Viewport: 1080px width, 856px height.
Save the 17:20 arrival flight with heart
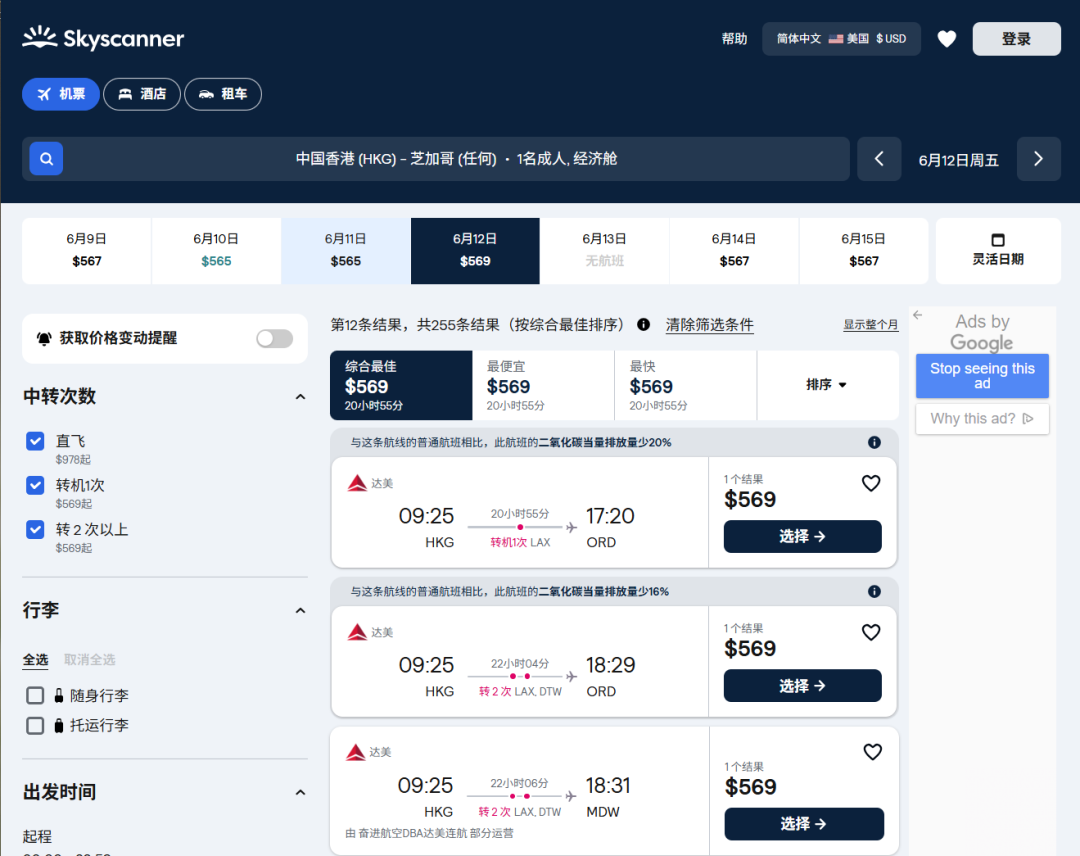(x=871, y=484)
